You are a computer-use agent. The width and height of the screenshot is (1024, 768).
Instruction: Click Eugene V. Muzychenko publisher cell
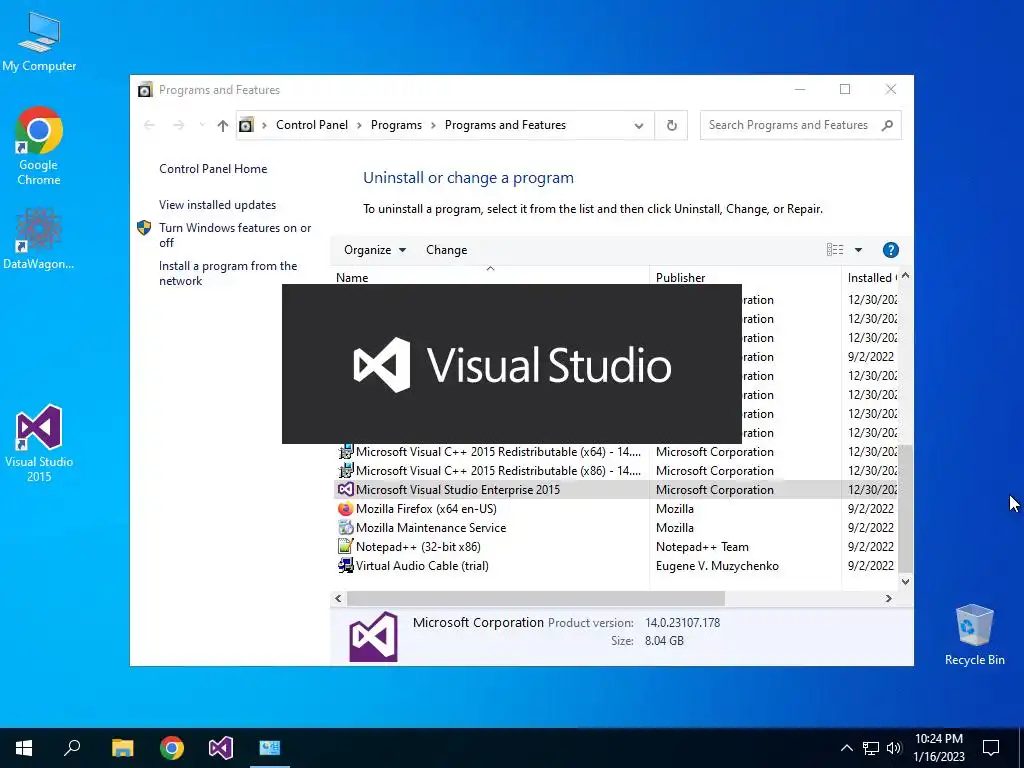point(717,566)
